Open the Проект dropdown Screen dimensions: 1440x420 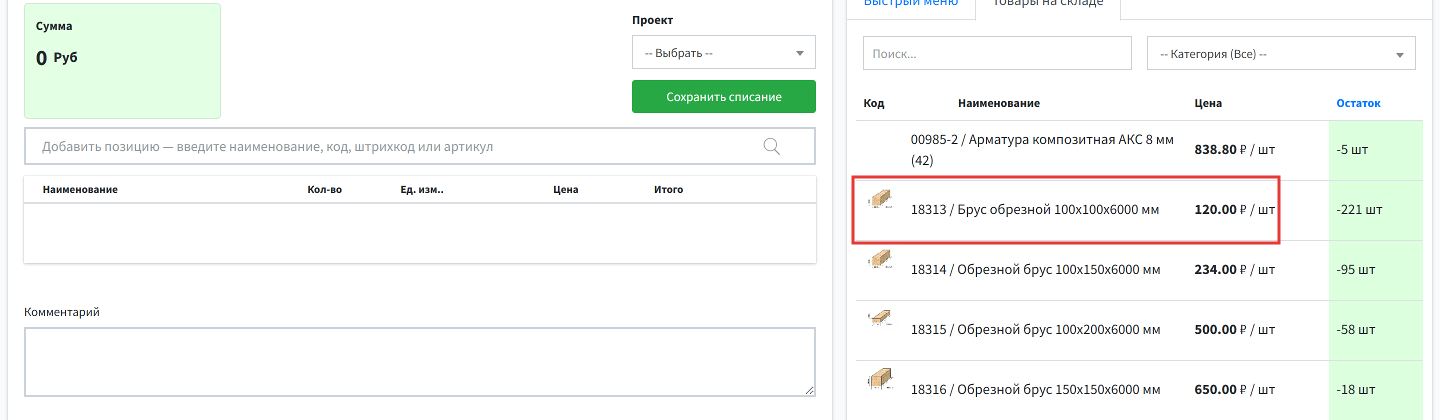[724, 53]
